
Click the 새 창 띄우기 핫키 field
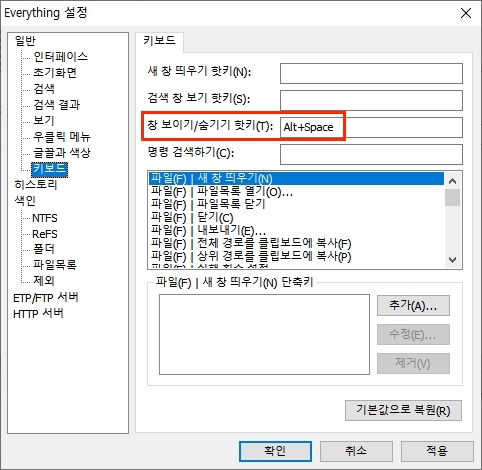[x=371, y=73]
